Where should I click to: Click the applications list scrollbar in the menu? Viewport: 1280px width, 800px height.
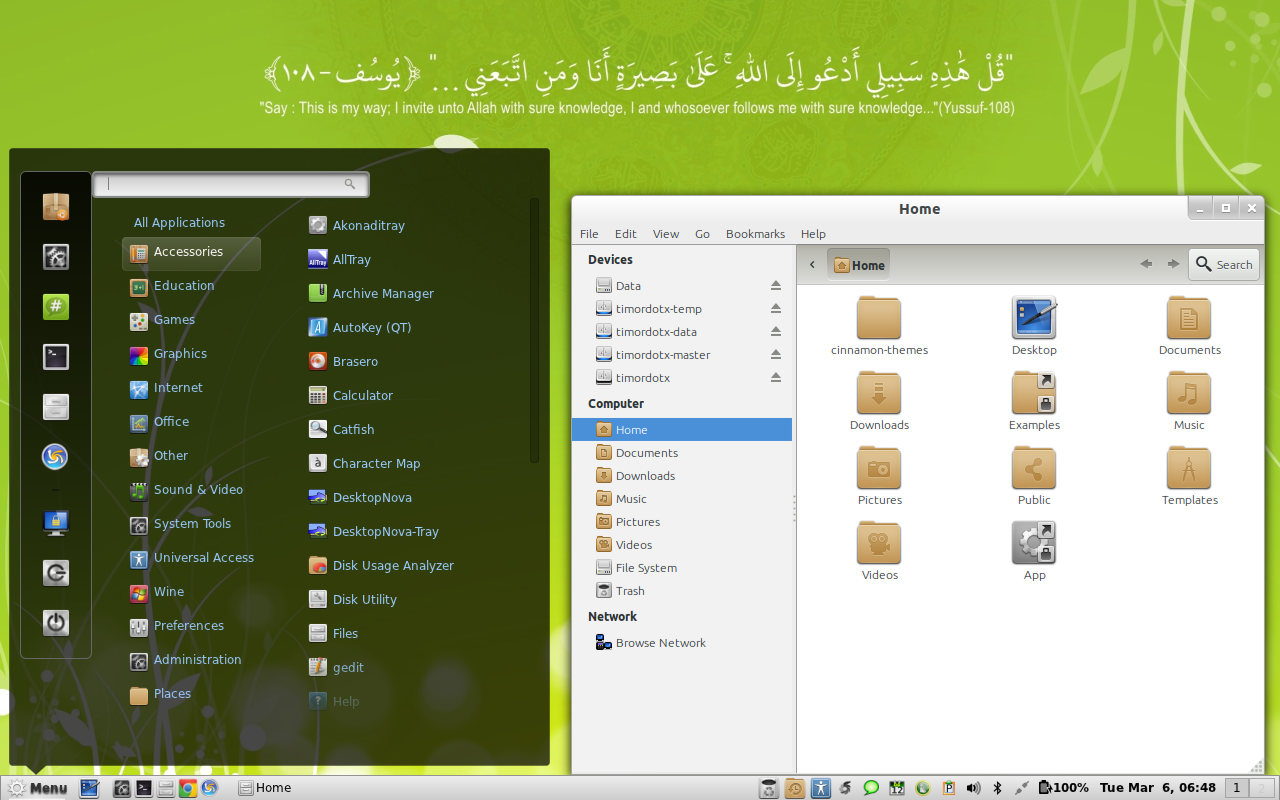(534, 330)
